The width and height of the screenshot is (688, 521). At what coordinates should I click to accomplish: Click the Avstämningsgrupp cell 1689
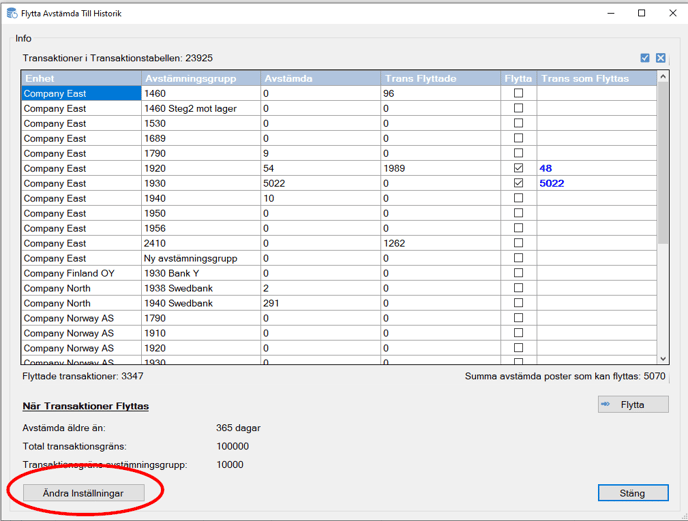click(201, 139)
